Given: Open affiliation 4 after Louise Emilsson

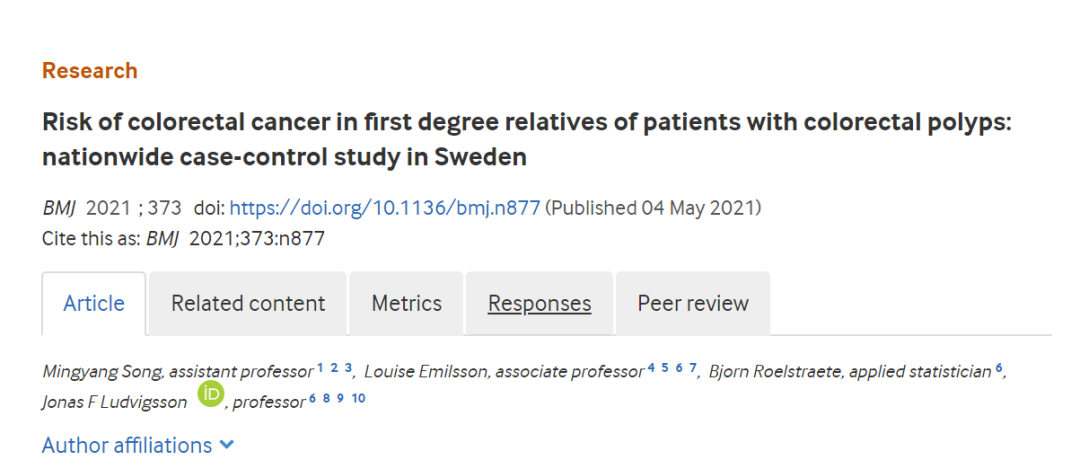Looking at the screenshot, I should (651, 367).
